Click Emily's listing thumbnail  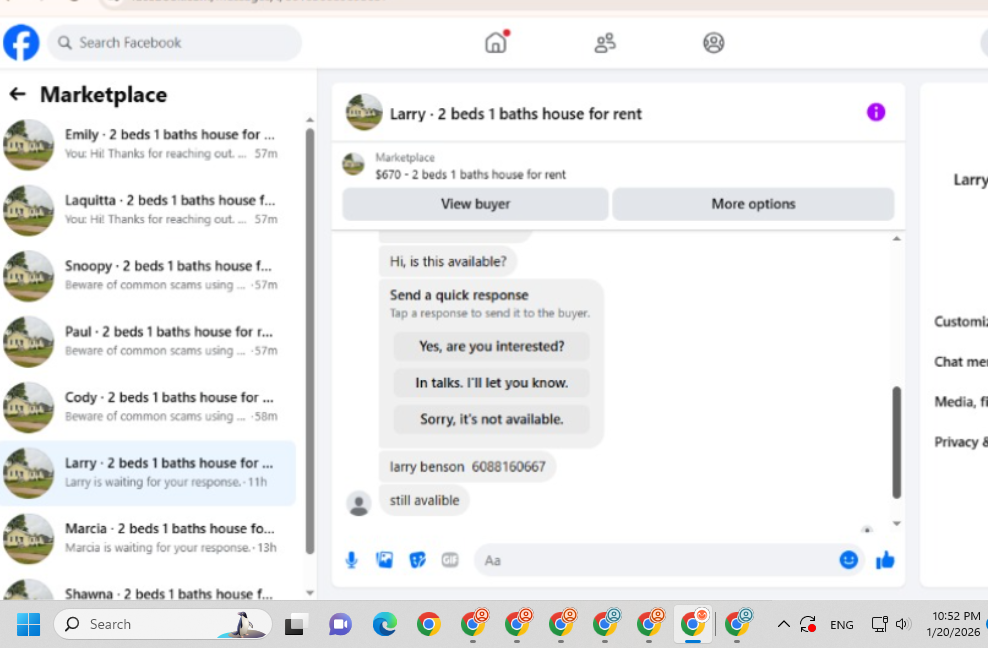[28, 144]
